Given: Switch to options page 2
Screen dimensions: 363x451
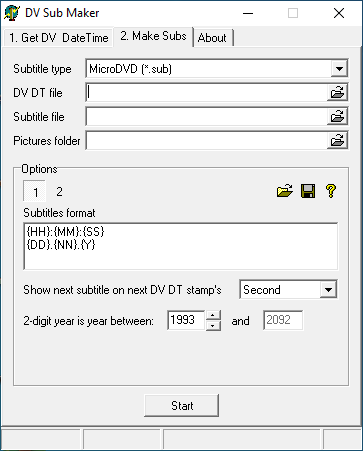Looking at the screenshot, I should click(x=59, y=192).
